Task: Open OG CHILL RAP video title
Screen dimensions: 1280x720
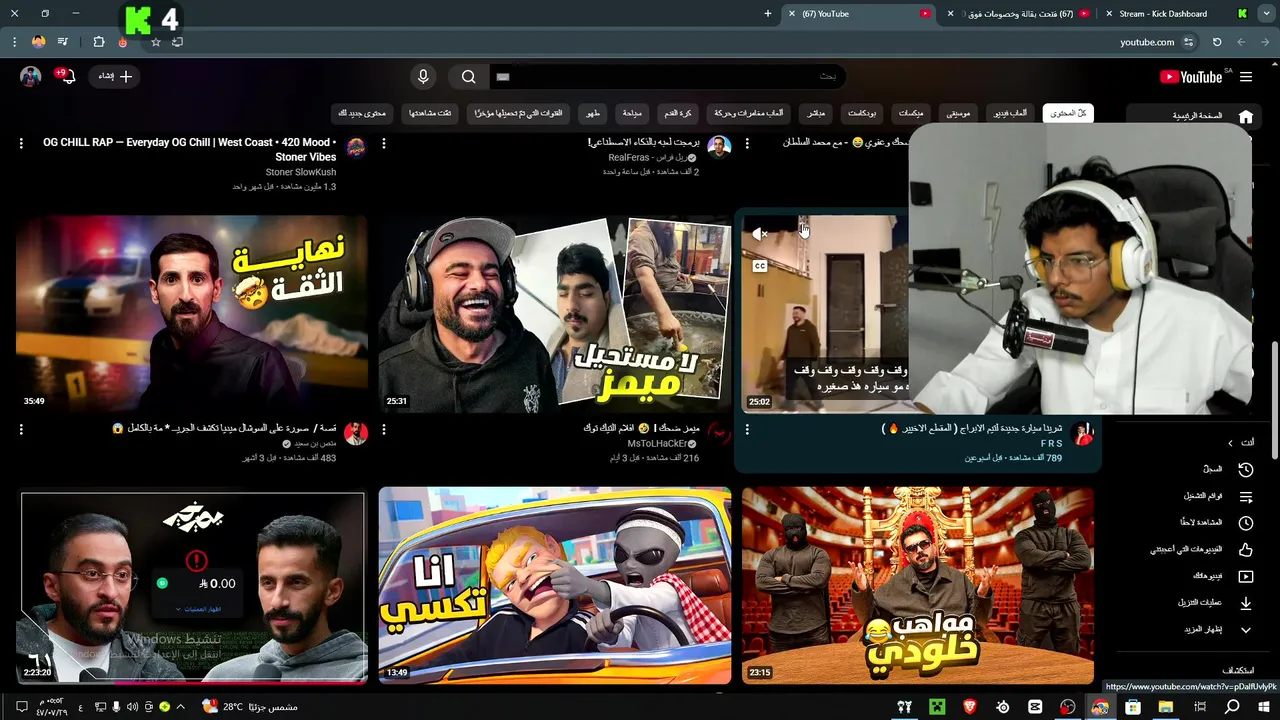Action: pyautogui.click(x=190, y=149)
